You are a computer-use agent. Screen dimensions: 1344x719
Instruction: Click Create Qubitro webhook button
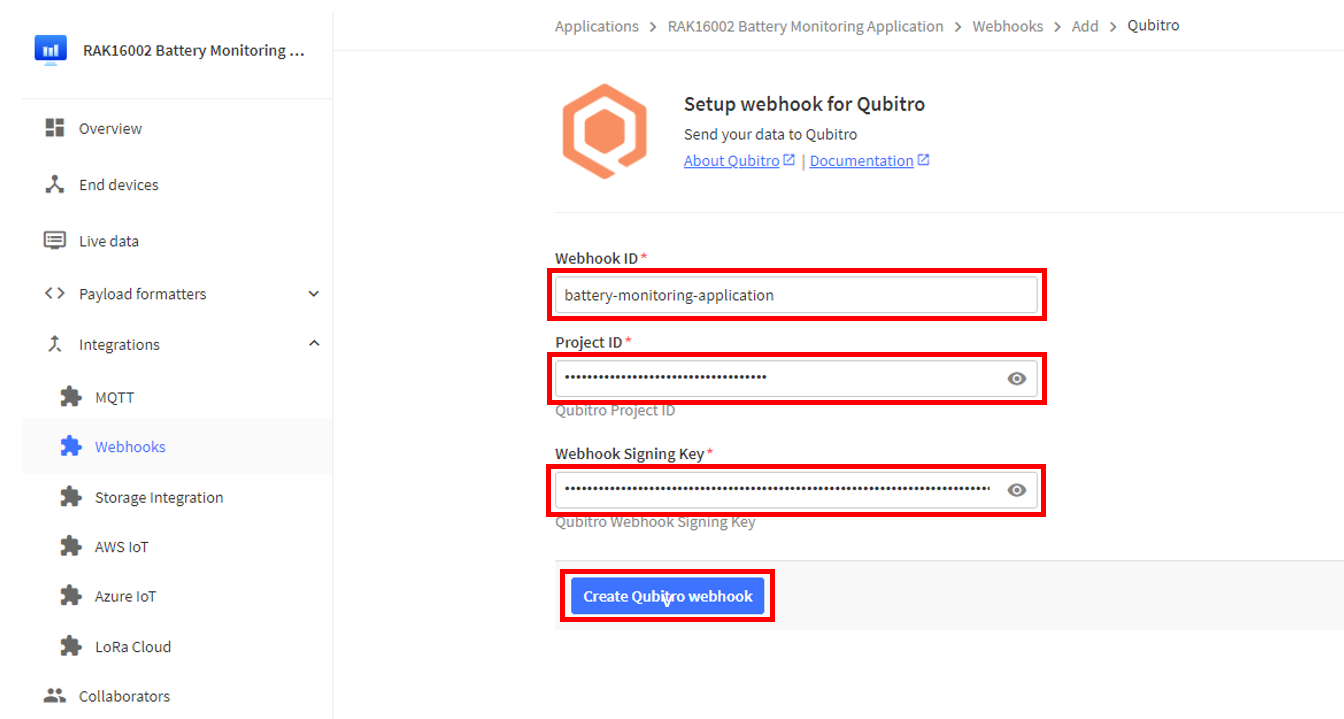coord(667,596)
